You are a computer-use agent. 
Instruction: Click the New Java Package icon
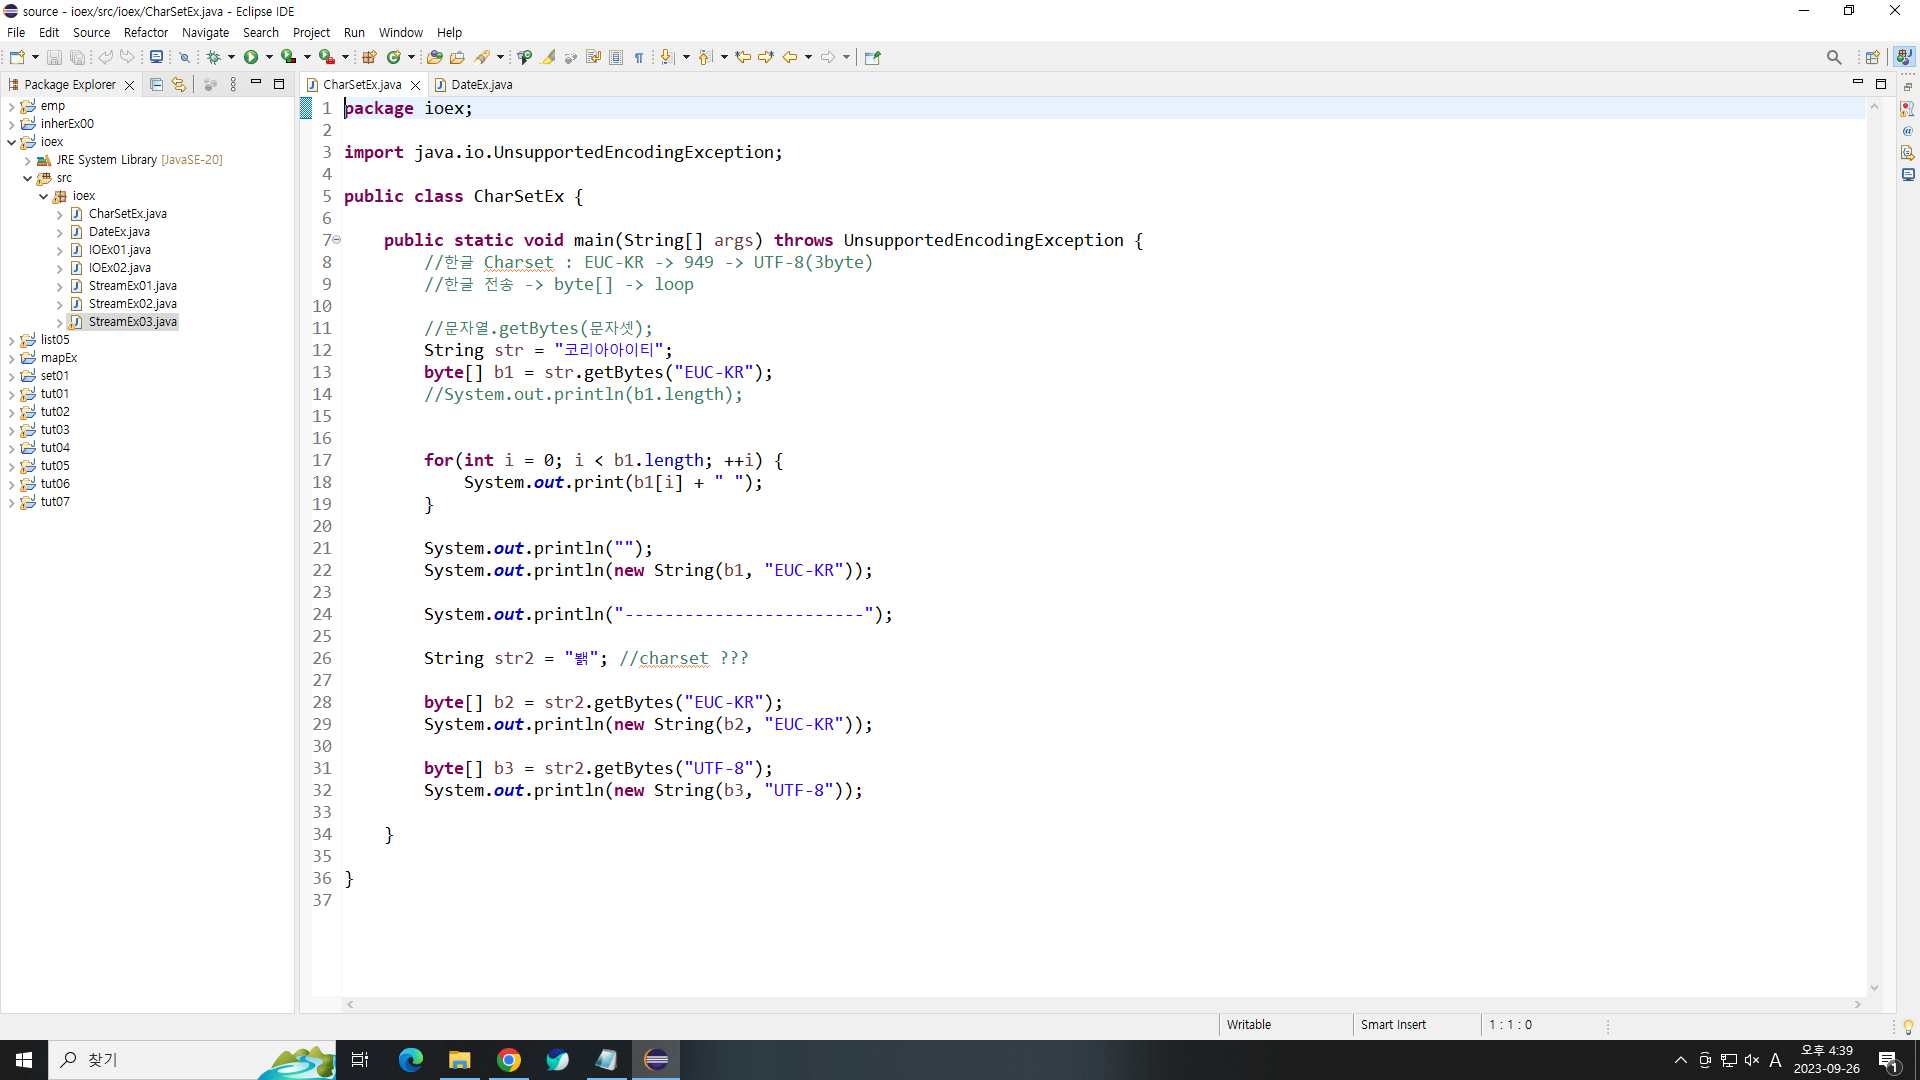pyautogui.click(x=369, y=57)
